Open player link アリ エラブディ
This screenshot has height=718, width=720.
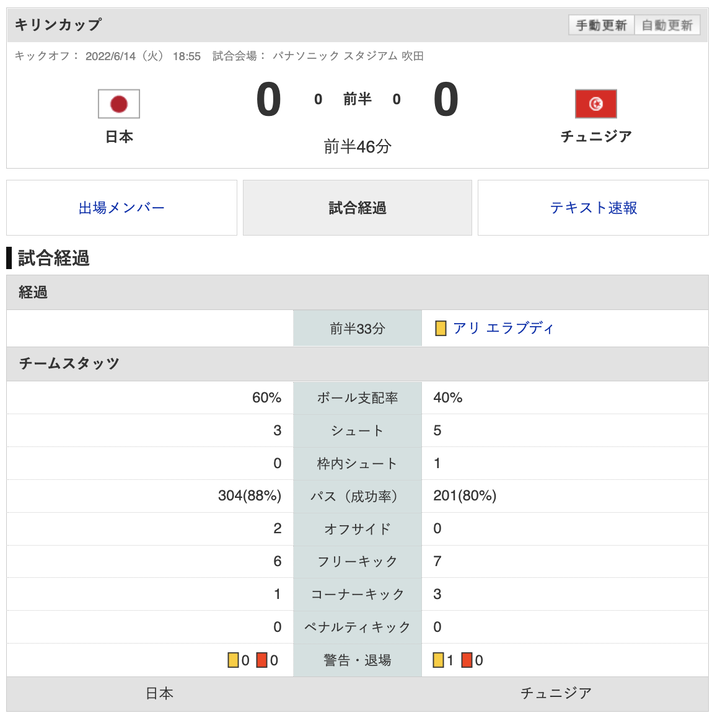pyautogui.click(x=503, y=328)
